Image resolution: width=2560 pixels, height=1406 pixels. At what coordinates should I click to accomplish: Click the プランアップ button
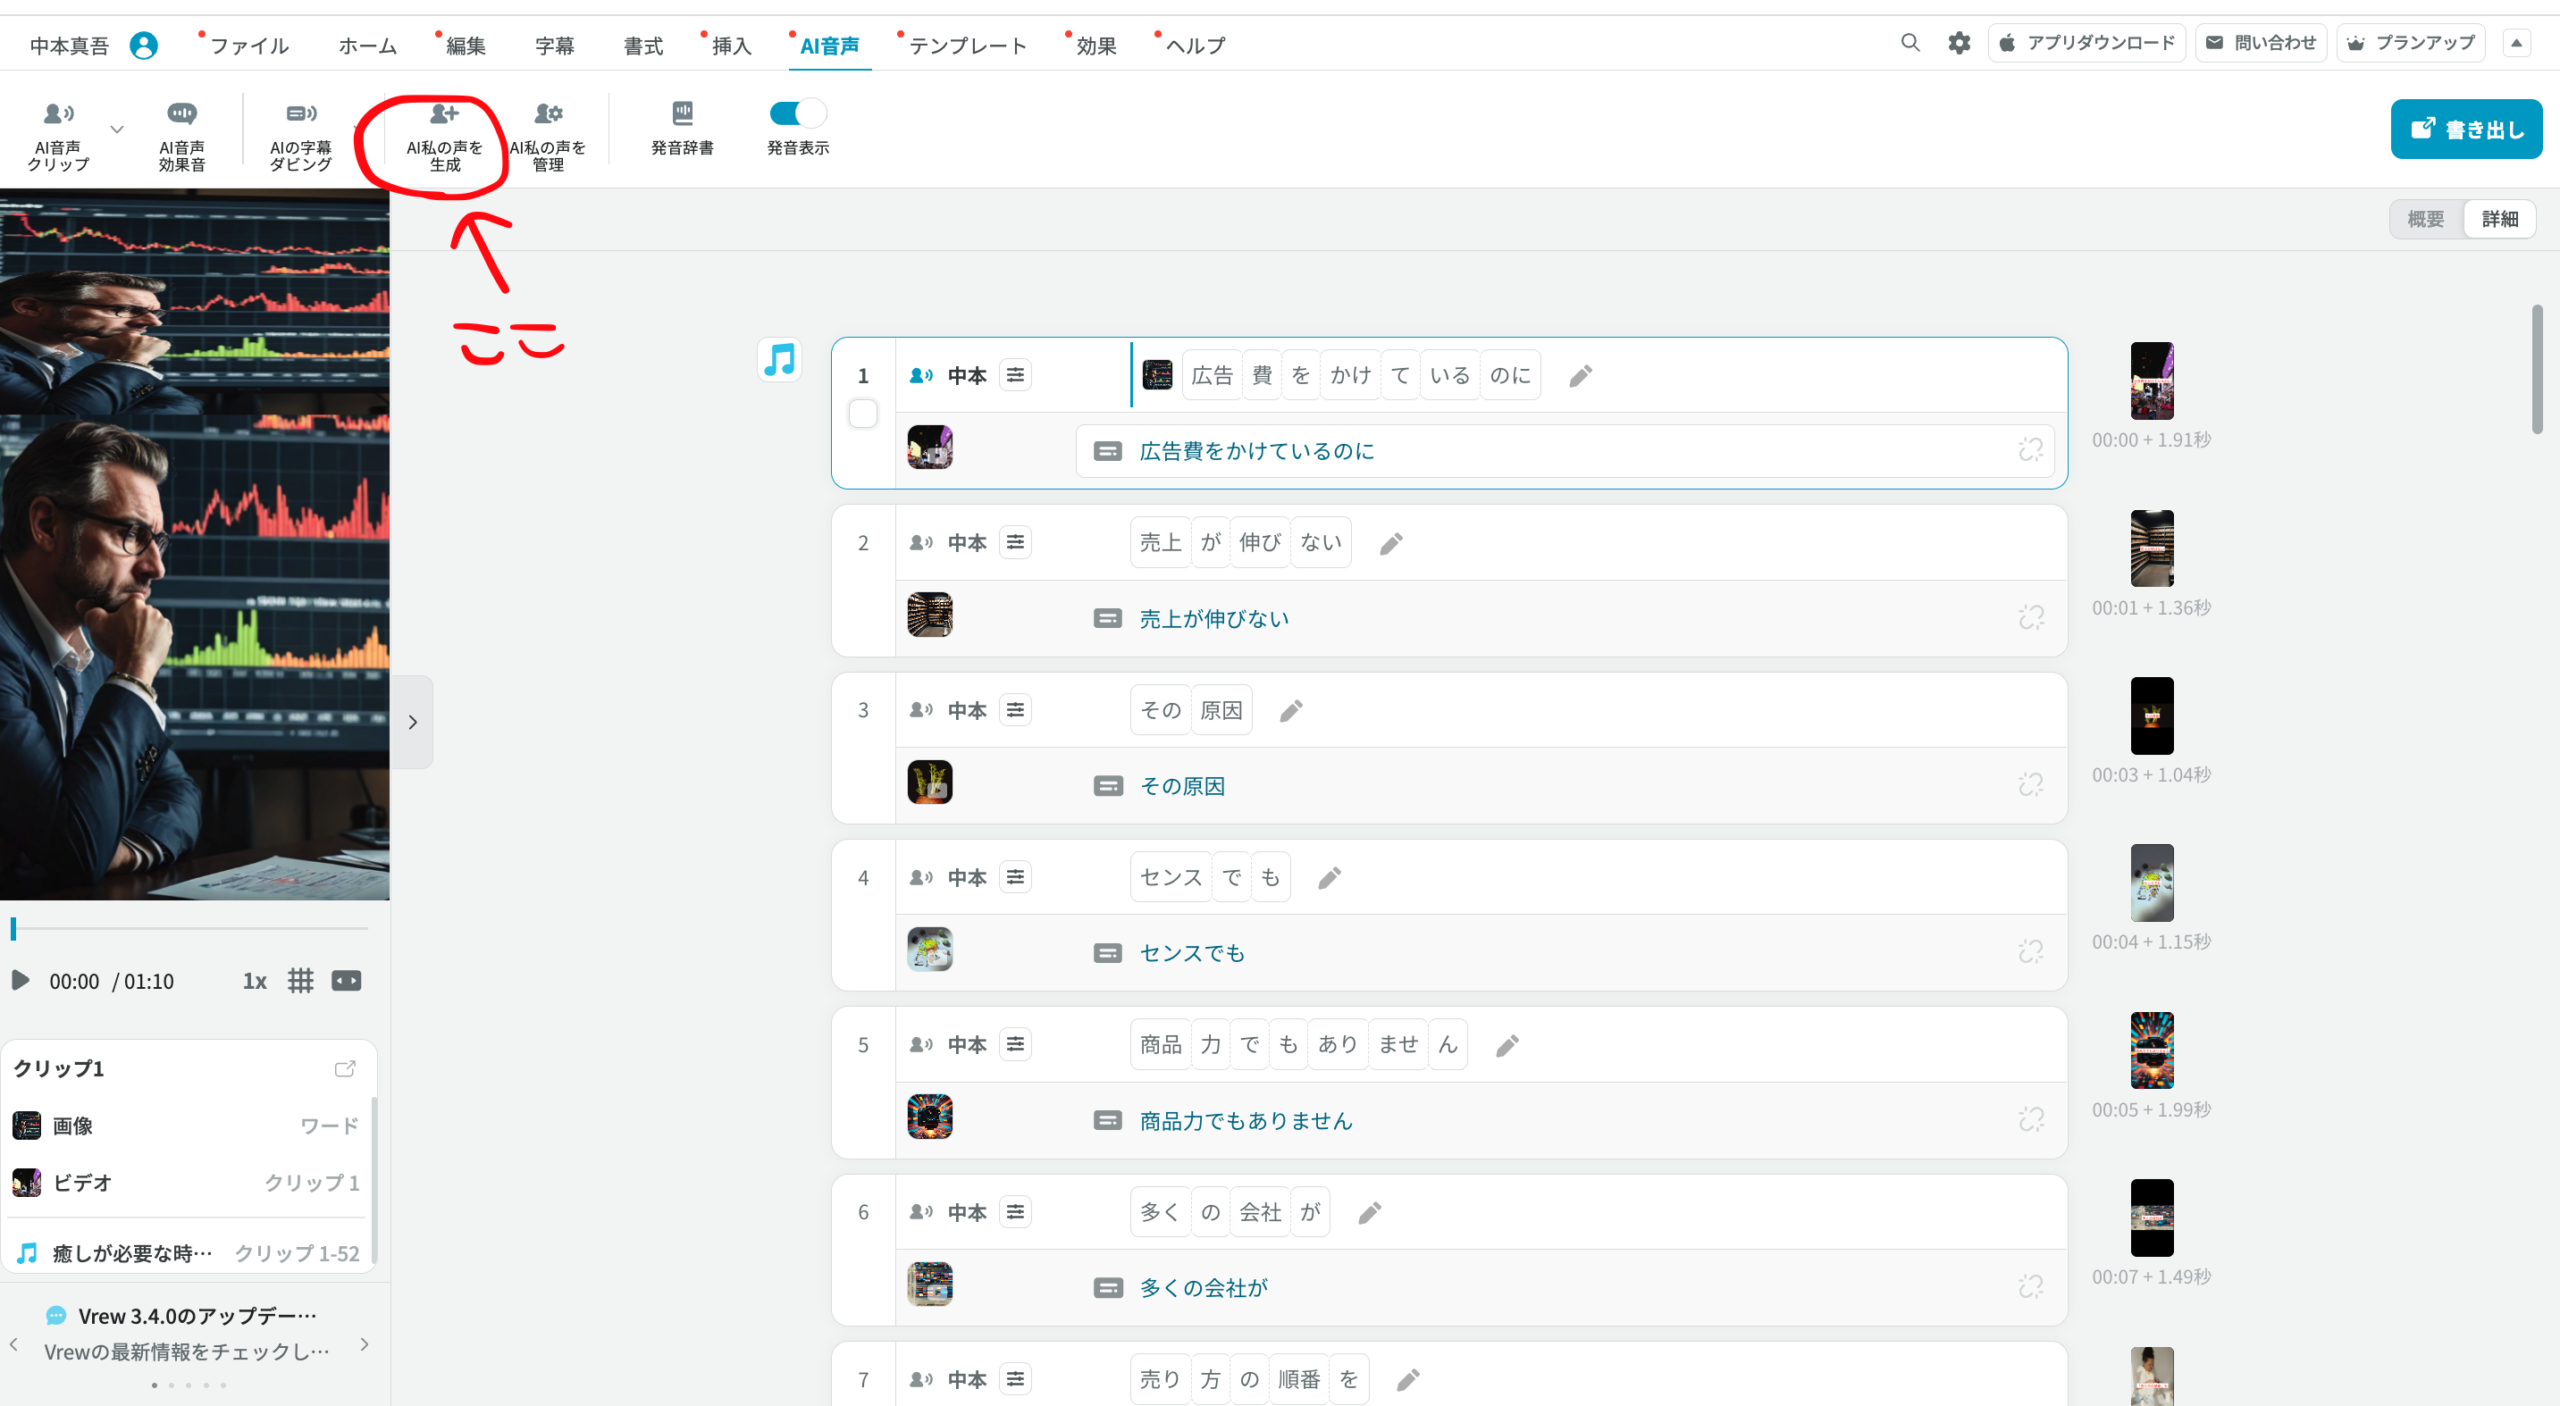point(2411,43)
